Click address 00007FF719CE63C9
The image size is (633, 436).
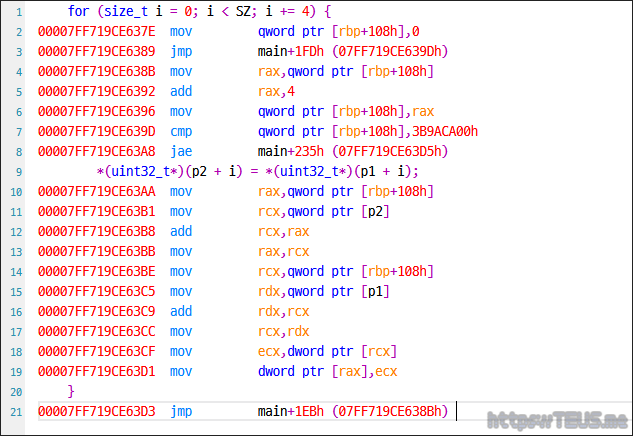[96, 311]
